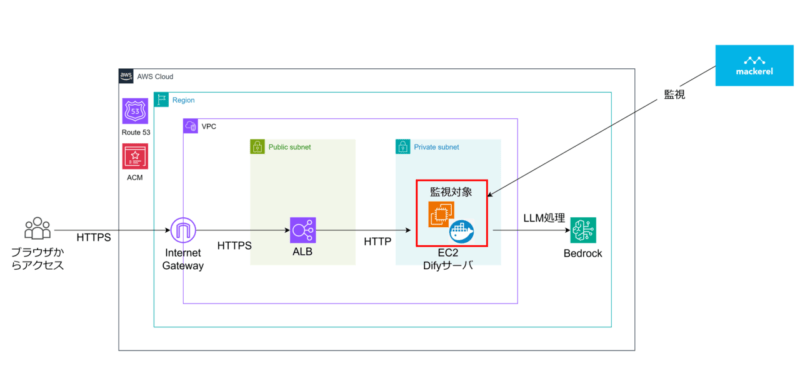Click the 'EC2 Difyサーバ' label

447,259
